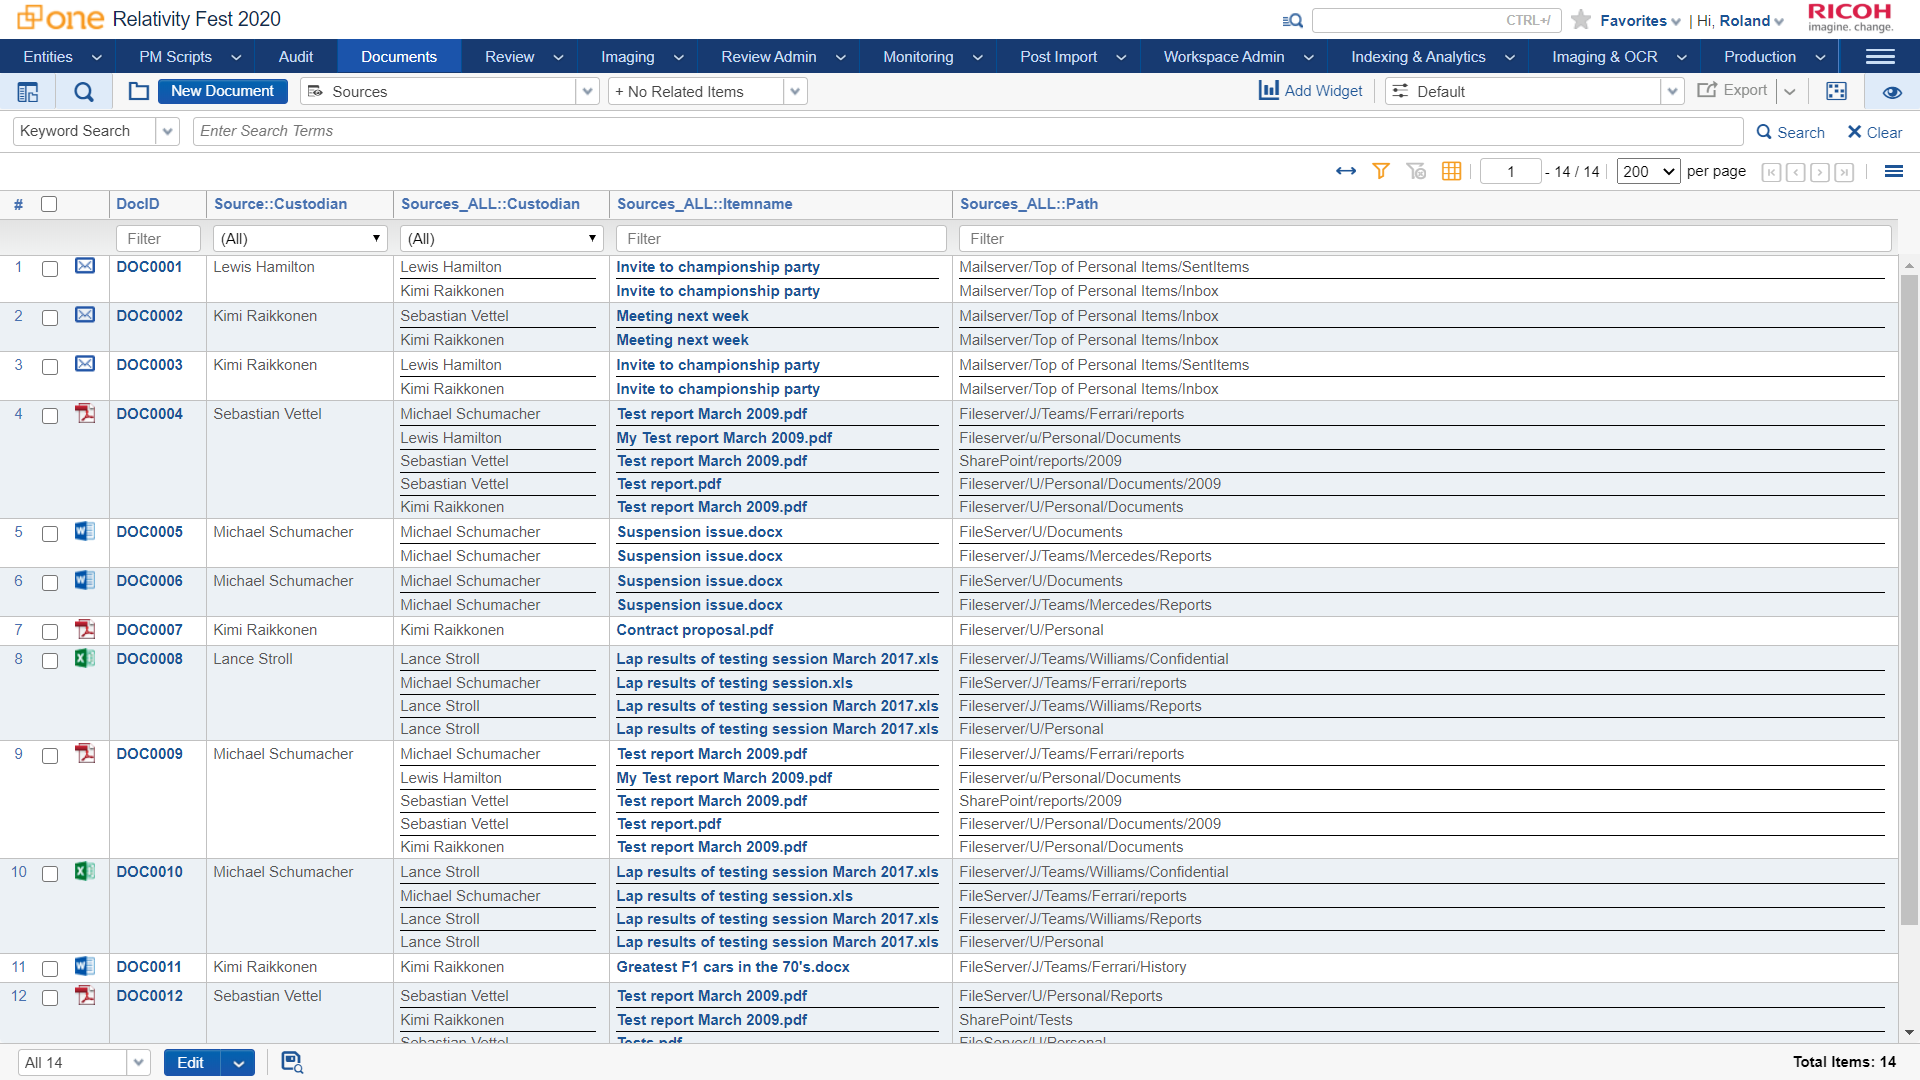The width and height of the screenshot is (1920, 1080).
Task: Click the folder browser icon
Action: (139, 91)
